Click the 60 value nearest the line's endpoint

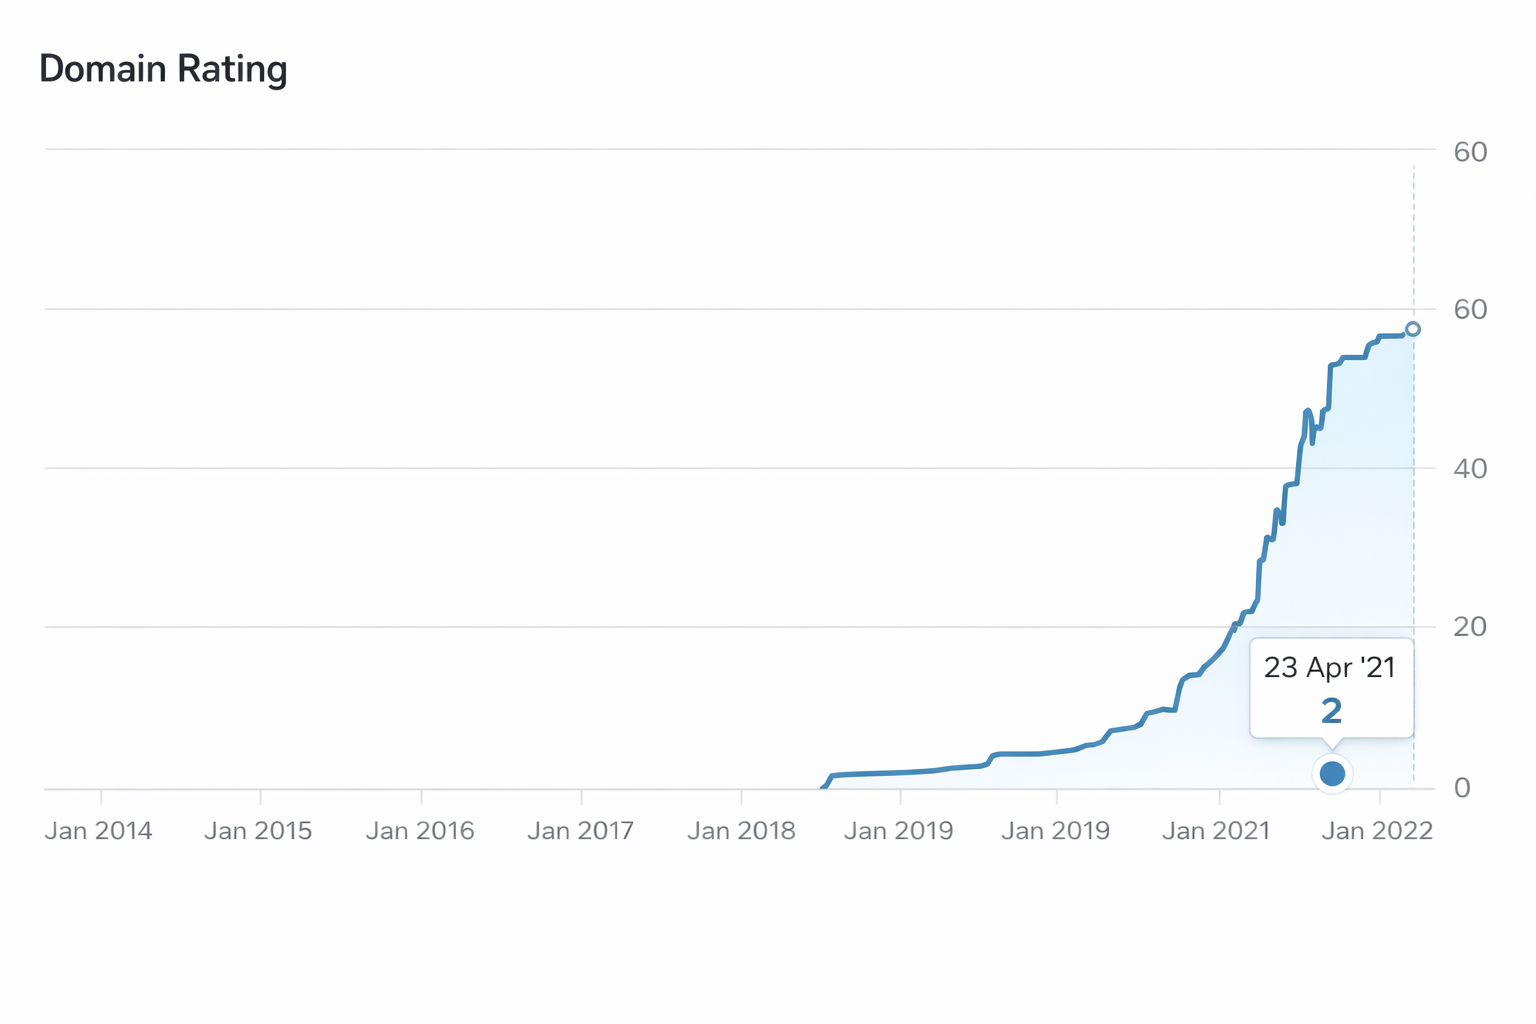[x=1470, y=310]
